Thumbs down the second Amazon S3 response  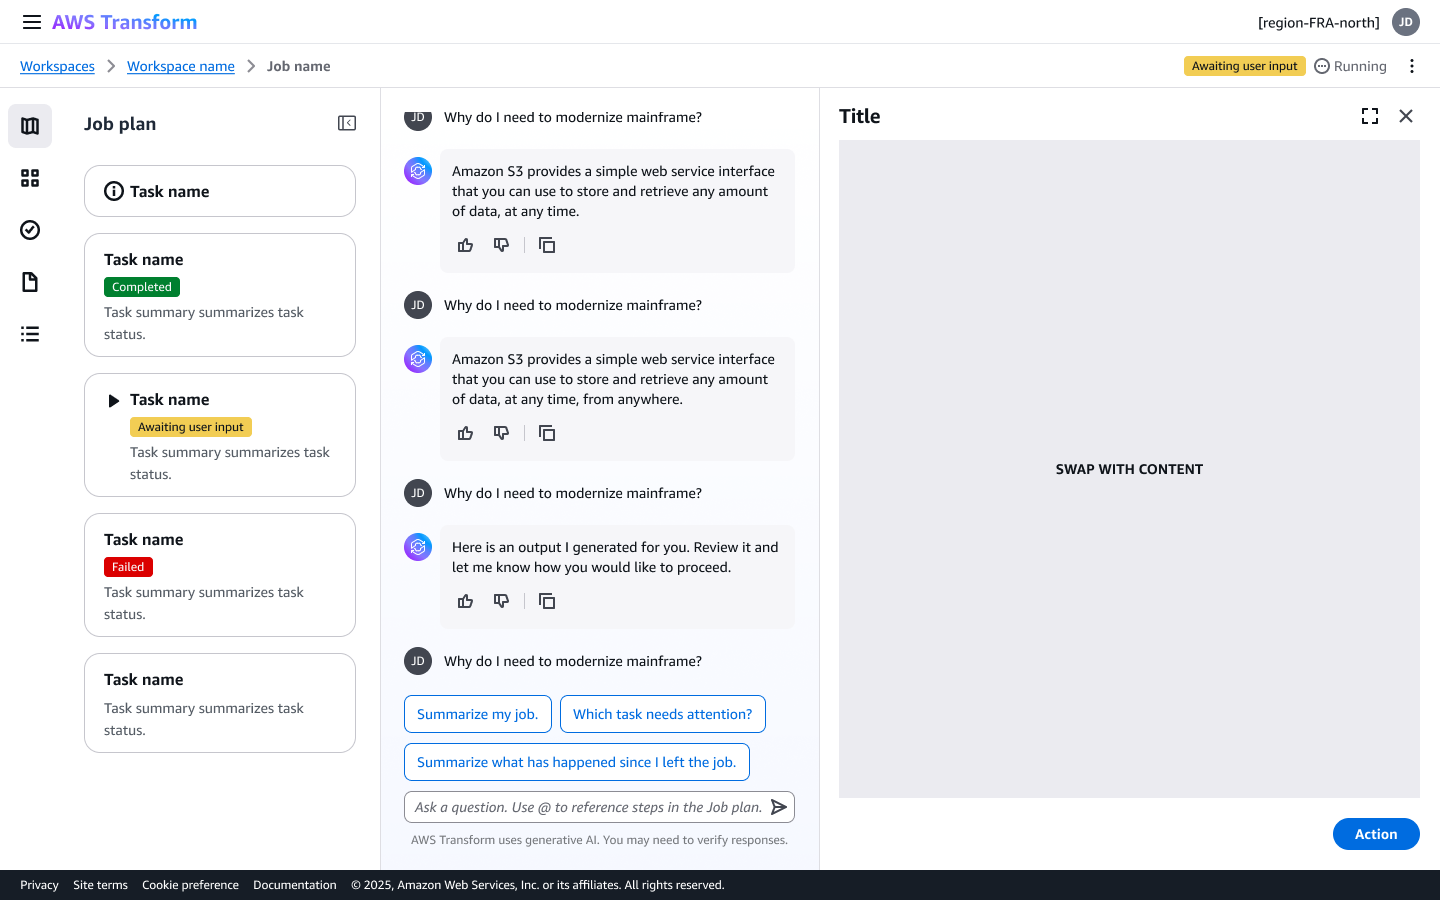[501, 433]
